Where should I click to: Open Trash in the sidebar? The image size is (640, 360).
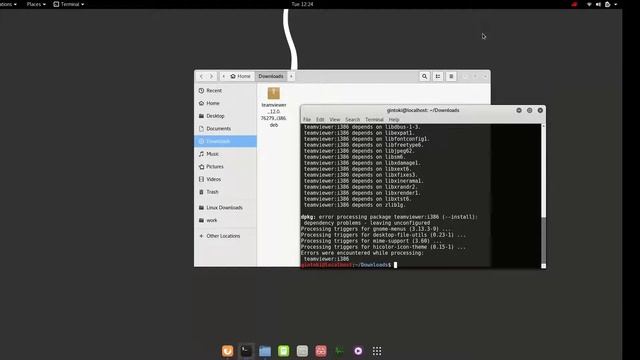(225, 192)
